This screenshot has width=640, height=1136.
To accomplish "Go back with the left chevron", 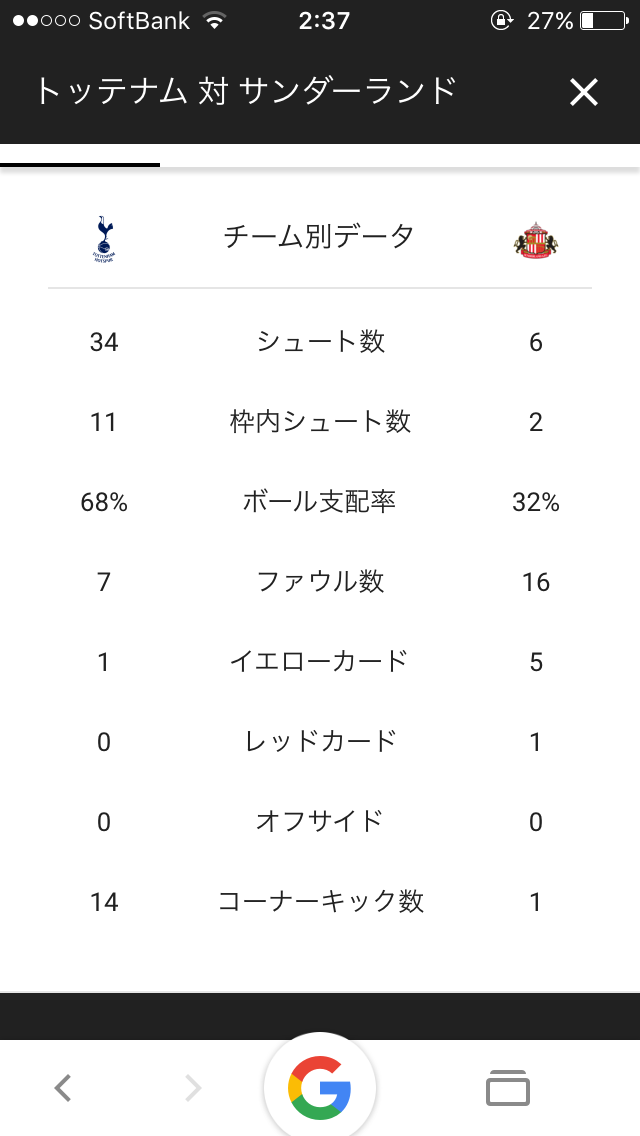I will point(63,1087).
